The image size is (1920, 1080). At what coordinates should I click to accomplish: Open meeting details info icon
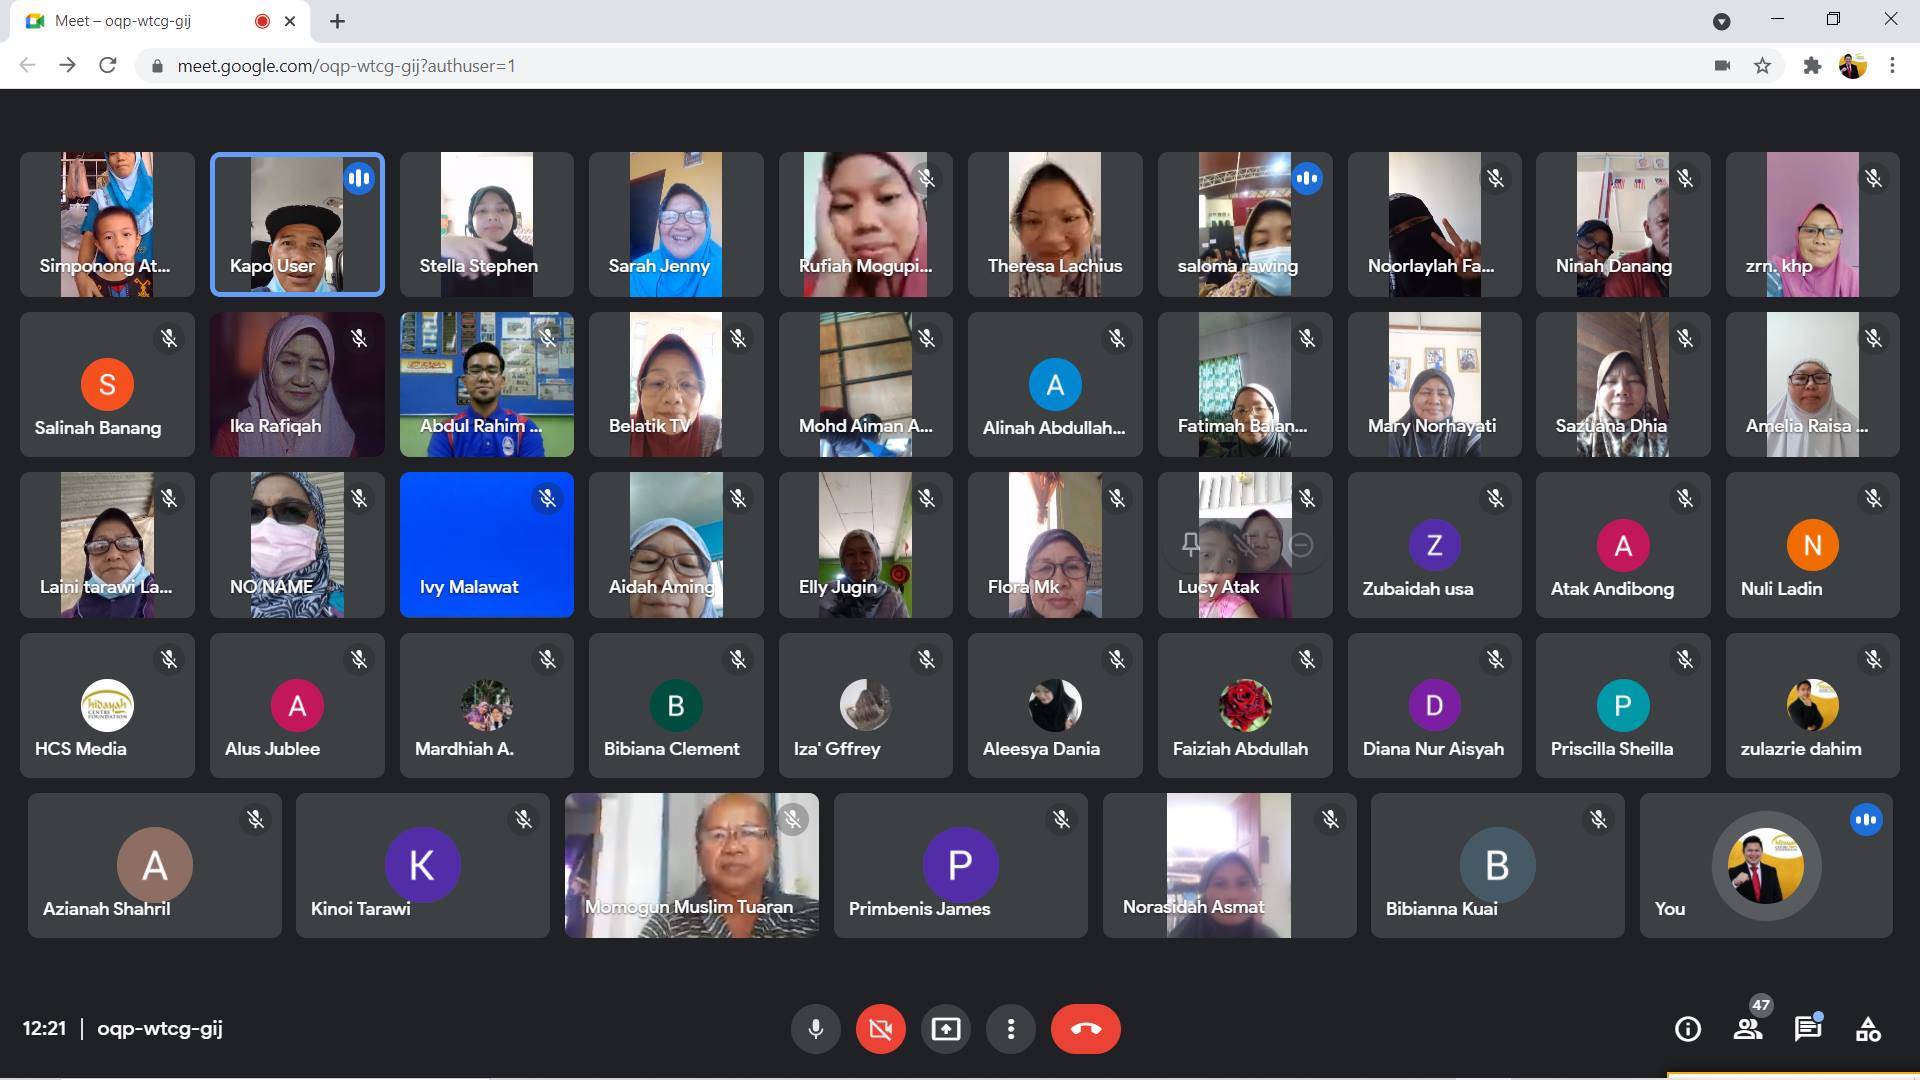tap(1687, 1029)
